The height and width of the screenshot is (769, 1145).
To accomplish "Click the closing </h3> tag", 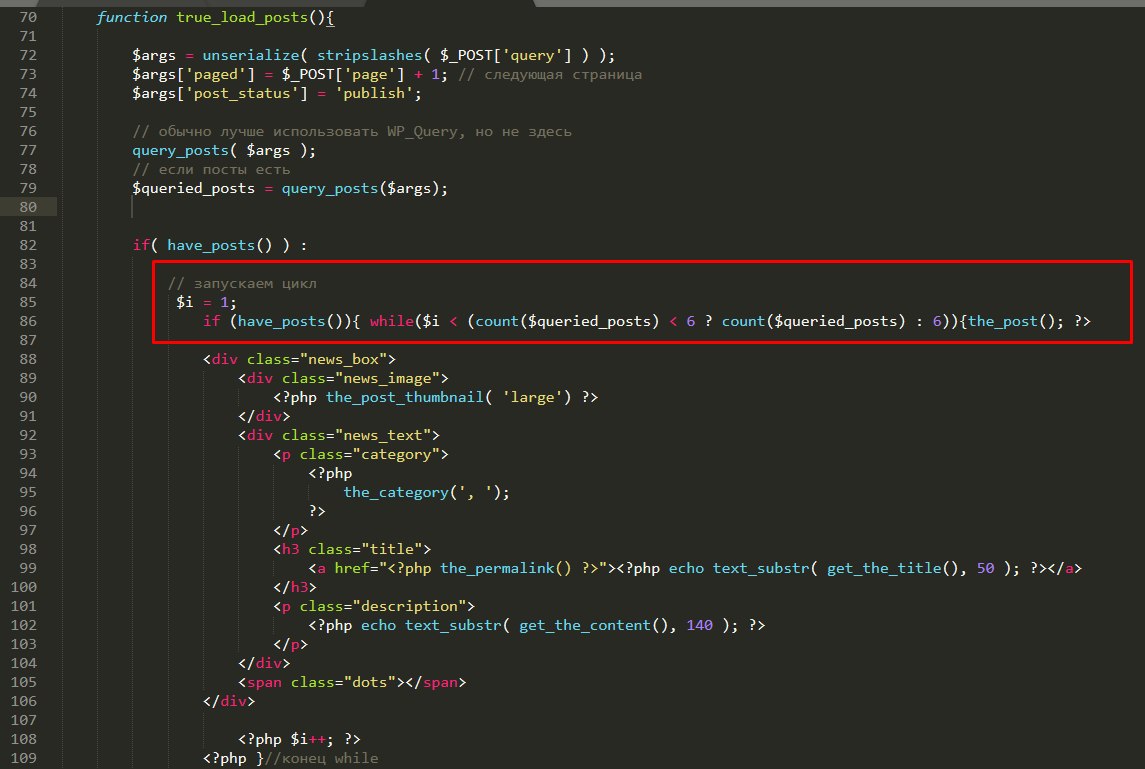I will 295,587.
